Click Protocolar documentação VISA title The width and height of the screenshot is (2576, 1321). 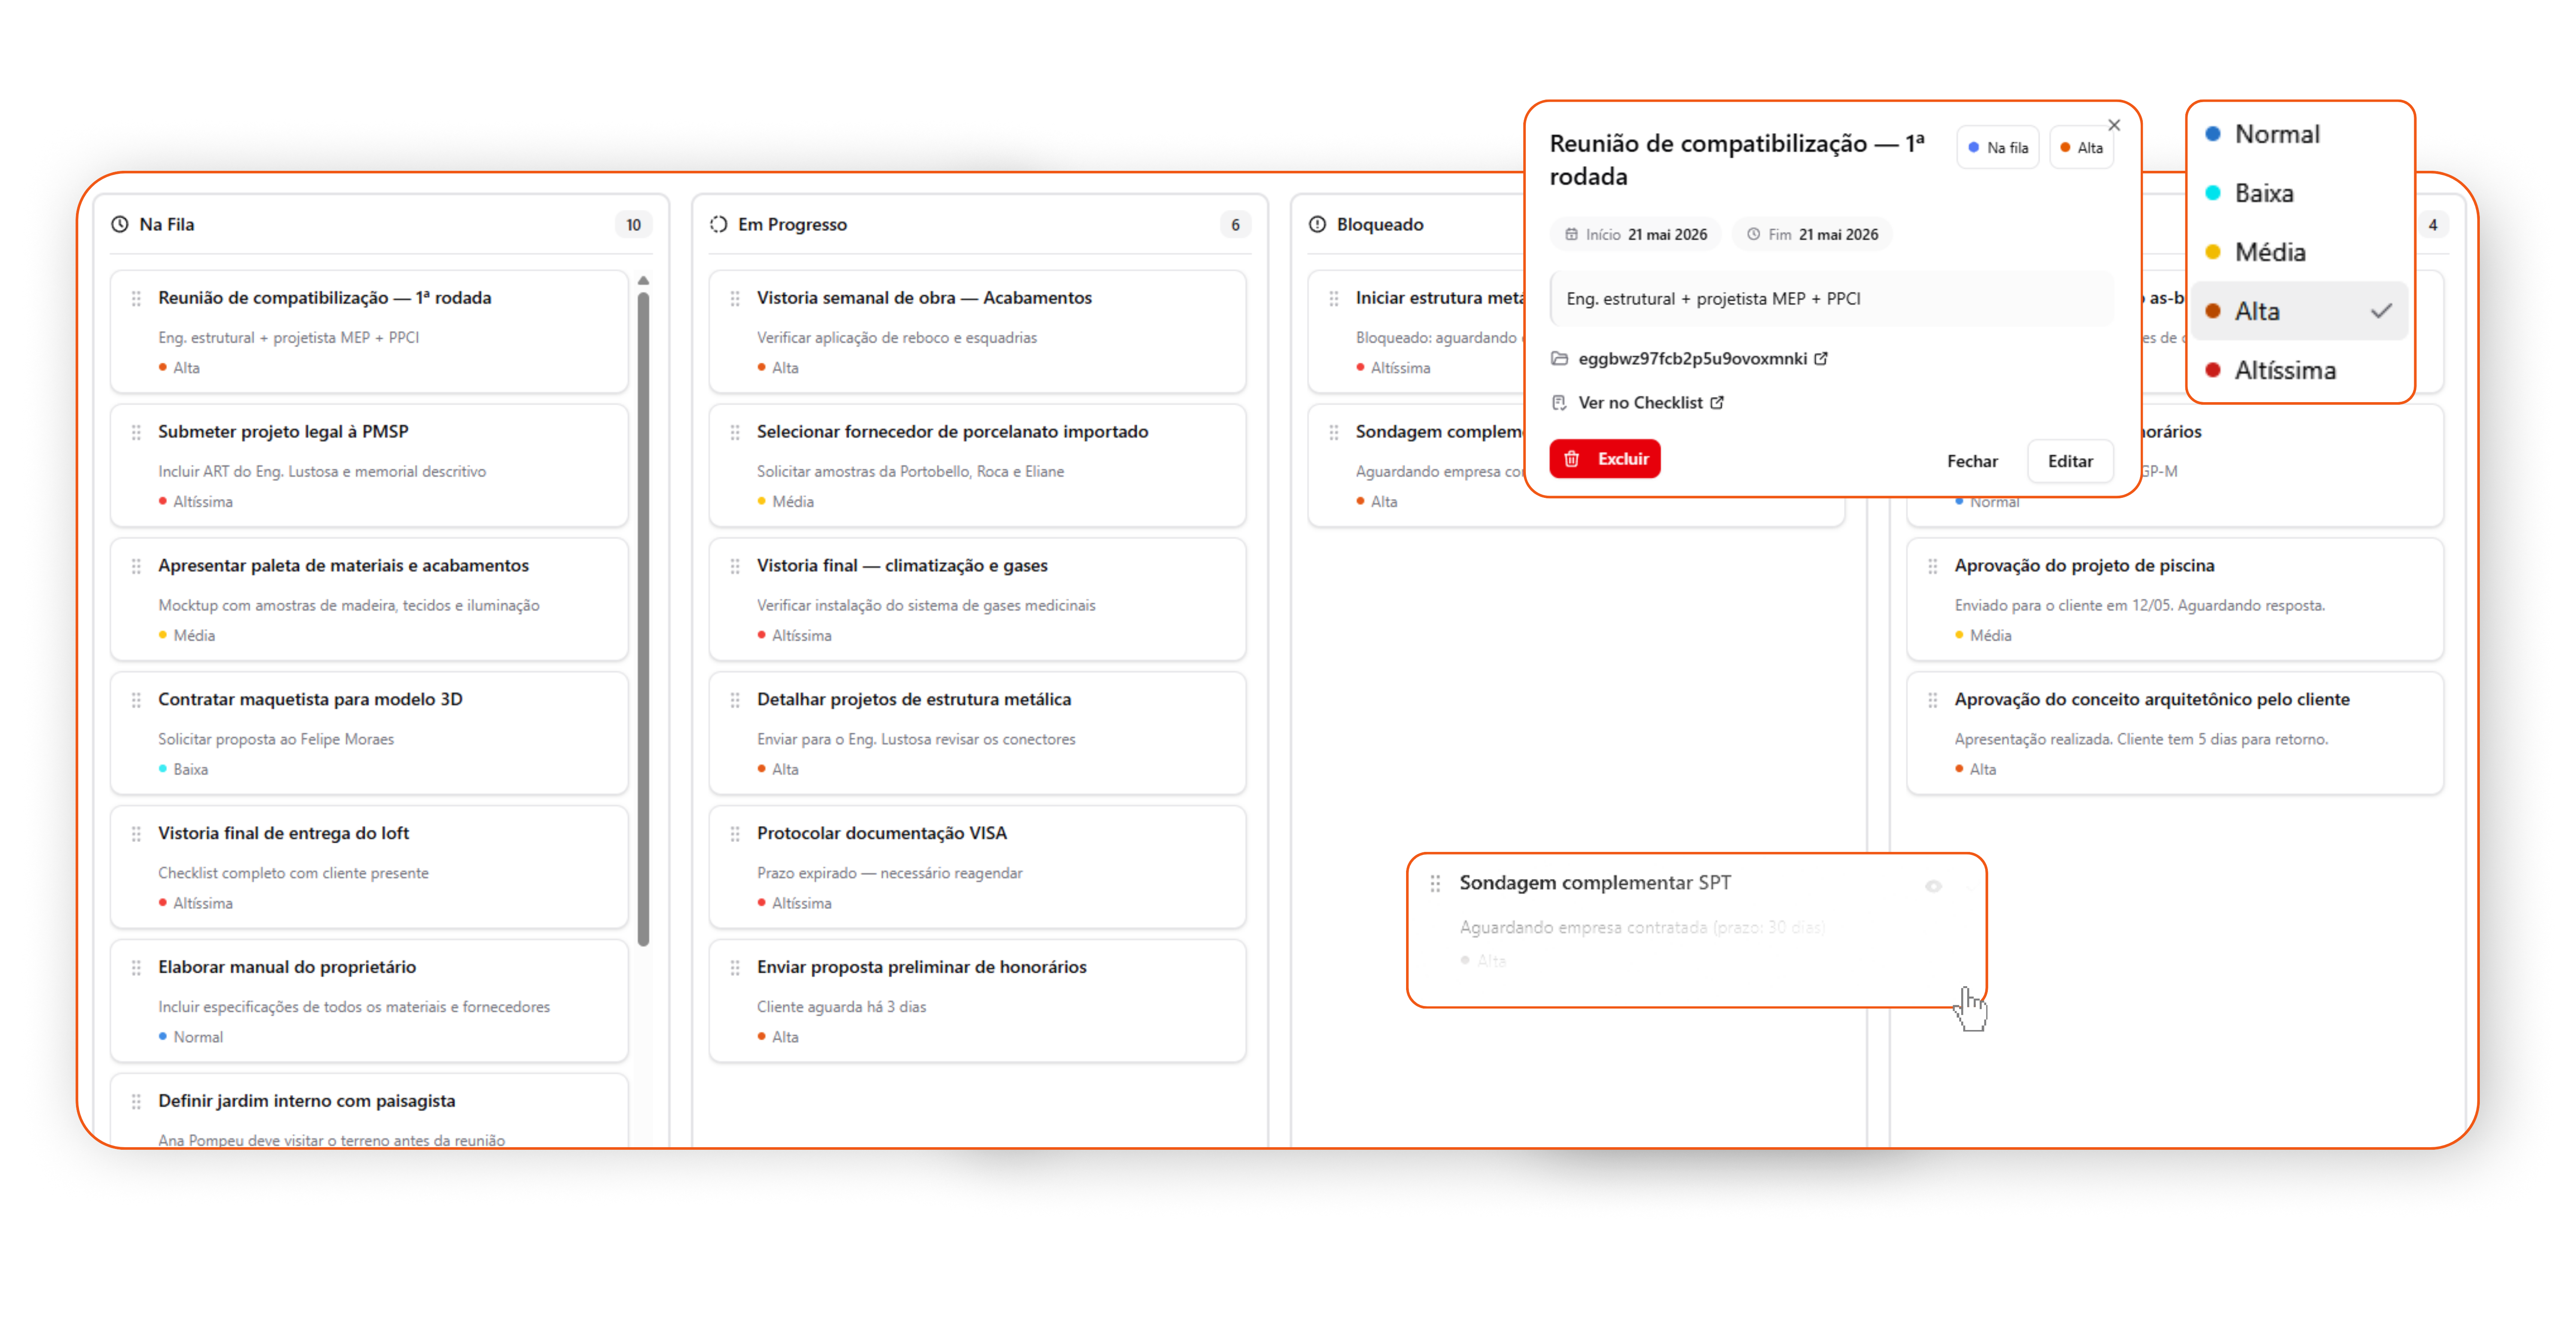[882, 833]
